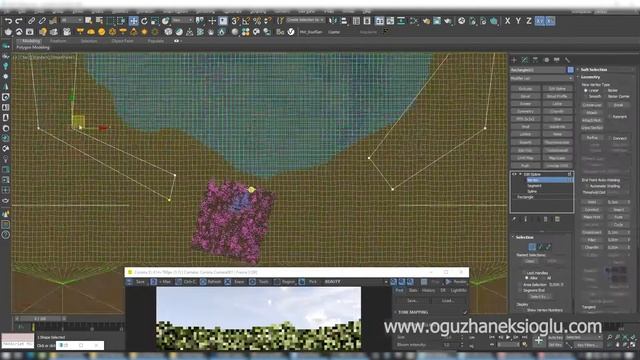Collapse the Edit Spline stack entry
Image resolution: width=640 pixels, height=360 pixels.
[x=521, y=174]
